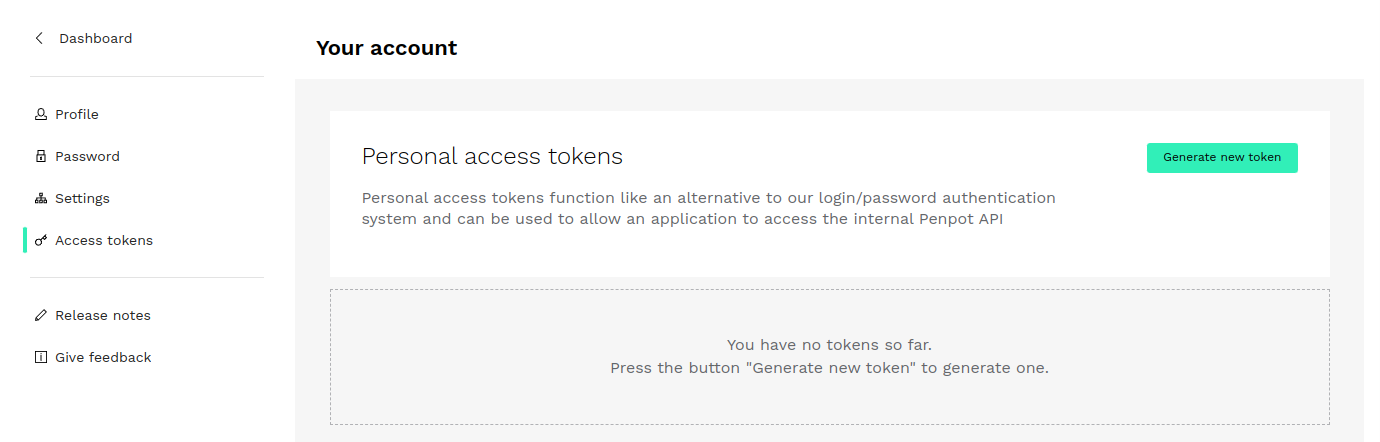Click the Give feedback icon
The image size is (1380, 442).
[x=41, y=357]
